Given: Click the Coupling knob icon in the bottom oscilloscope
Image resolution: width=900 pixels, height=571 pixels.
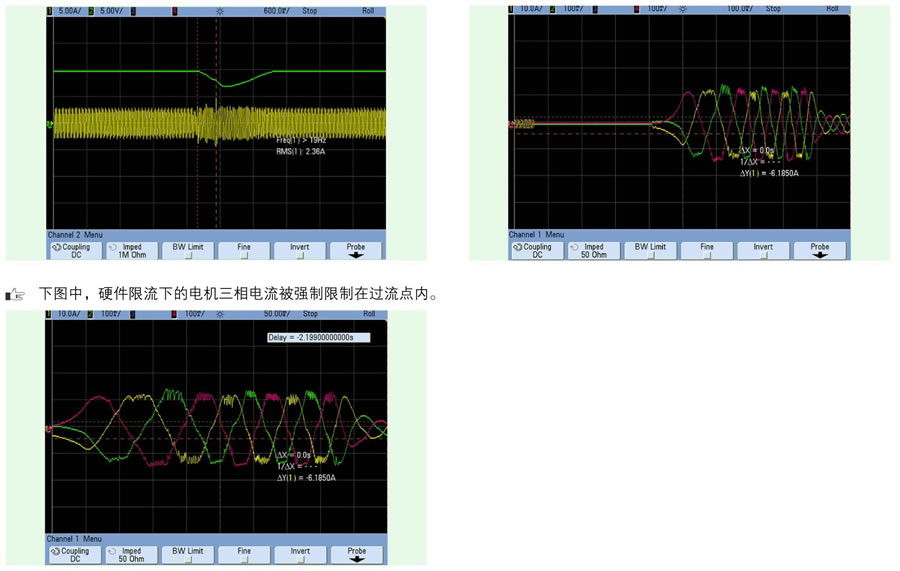Looking at the screenshot, I should [56, 551].
